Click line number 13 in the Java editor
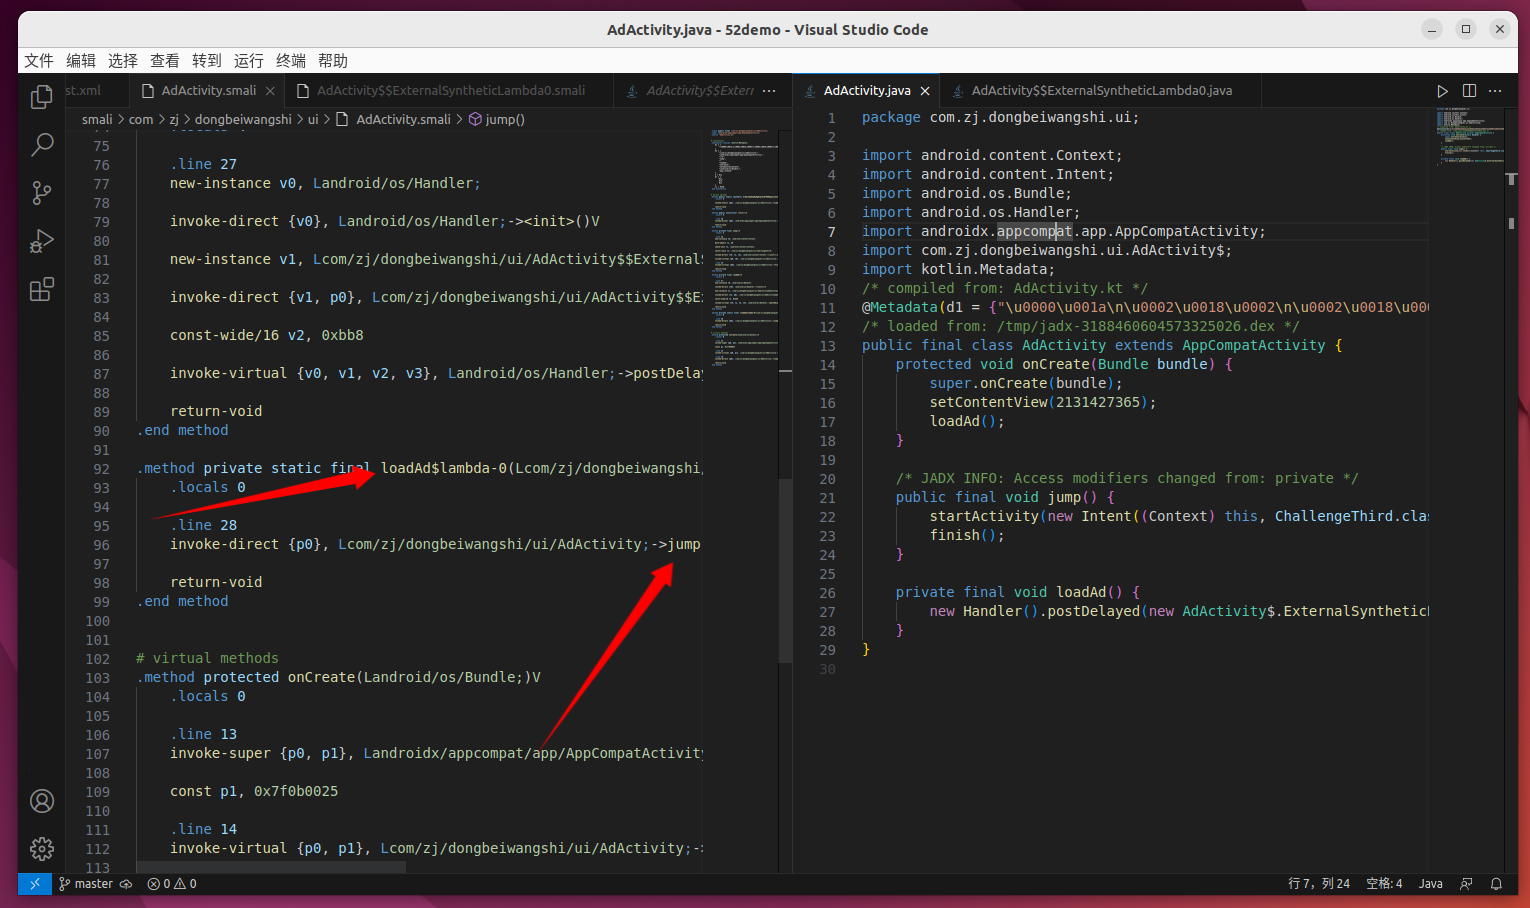Viewport: 1530px width, 908px height. pos(827,346)
